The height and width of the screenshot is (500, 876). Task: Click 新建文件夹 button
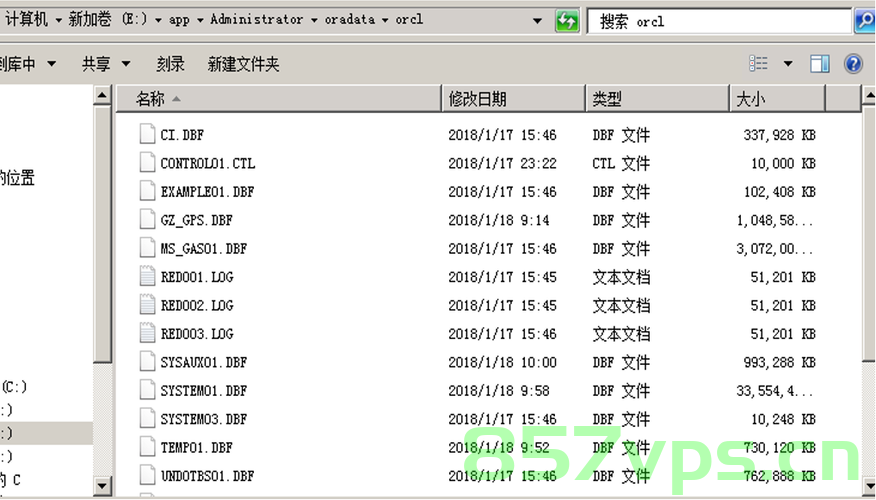[243, 64]
